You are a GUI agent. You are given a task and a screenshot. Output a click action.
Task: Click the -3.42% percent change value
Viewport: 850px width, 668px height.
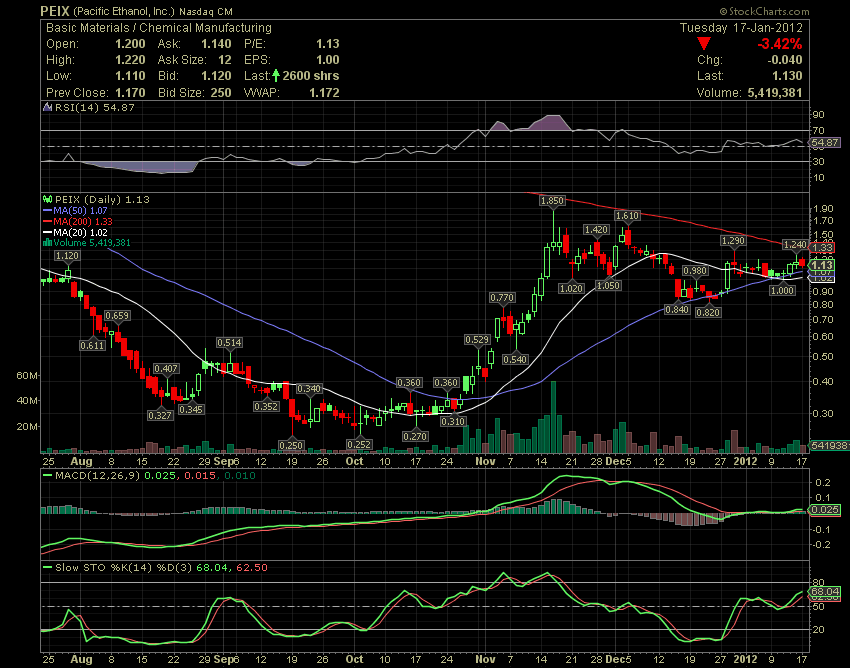point(780,43)
